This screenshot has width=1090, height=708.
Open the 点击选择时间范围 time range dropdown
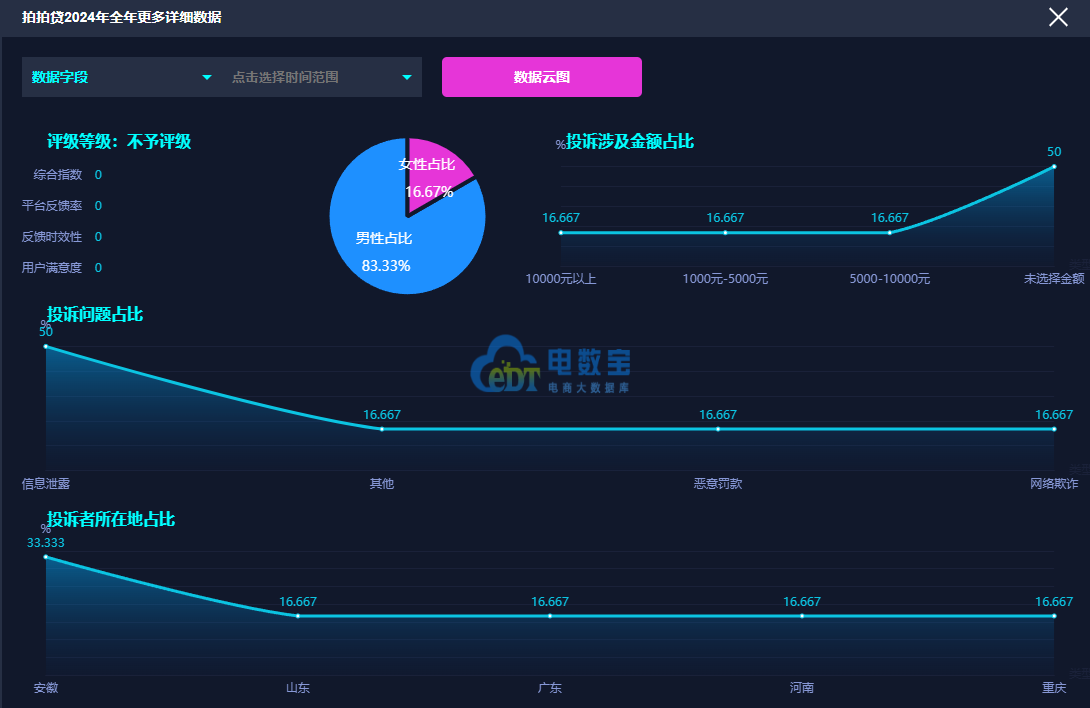(x=322, y=77)
